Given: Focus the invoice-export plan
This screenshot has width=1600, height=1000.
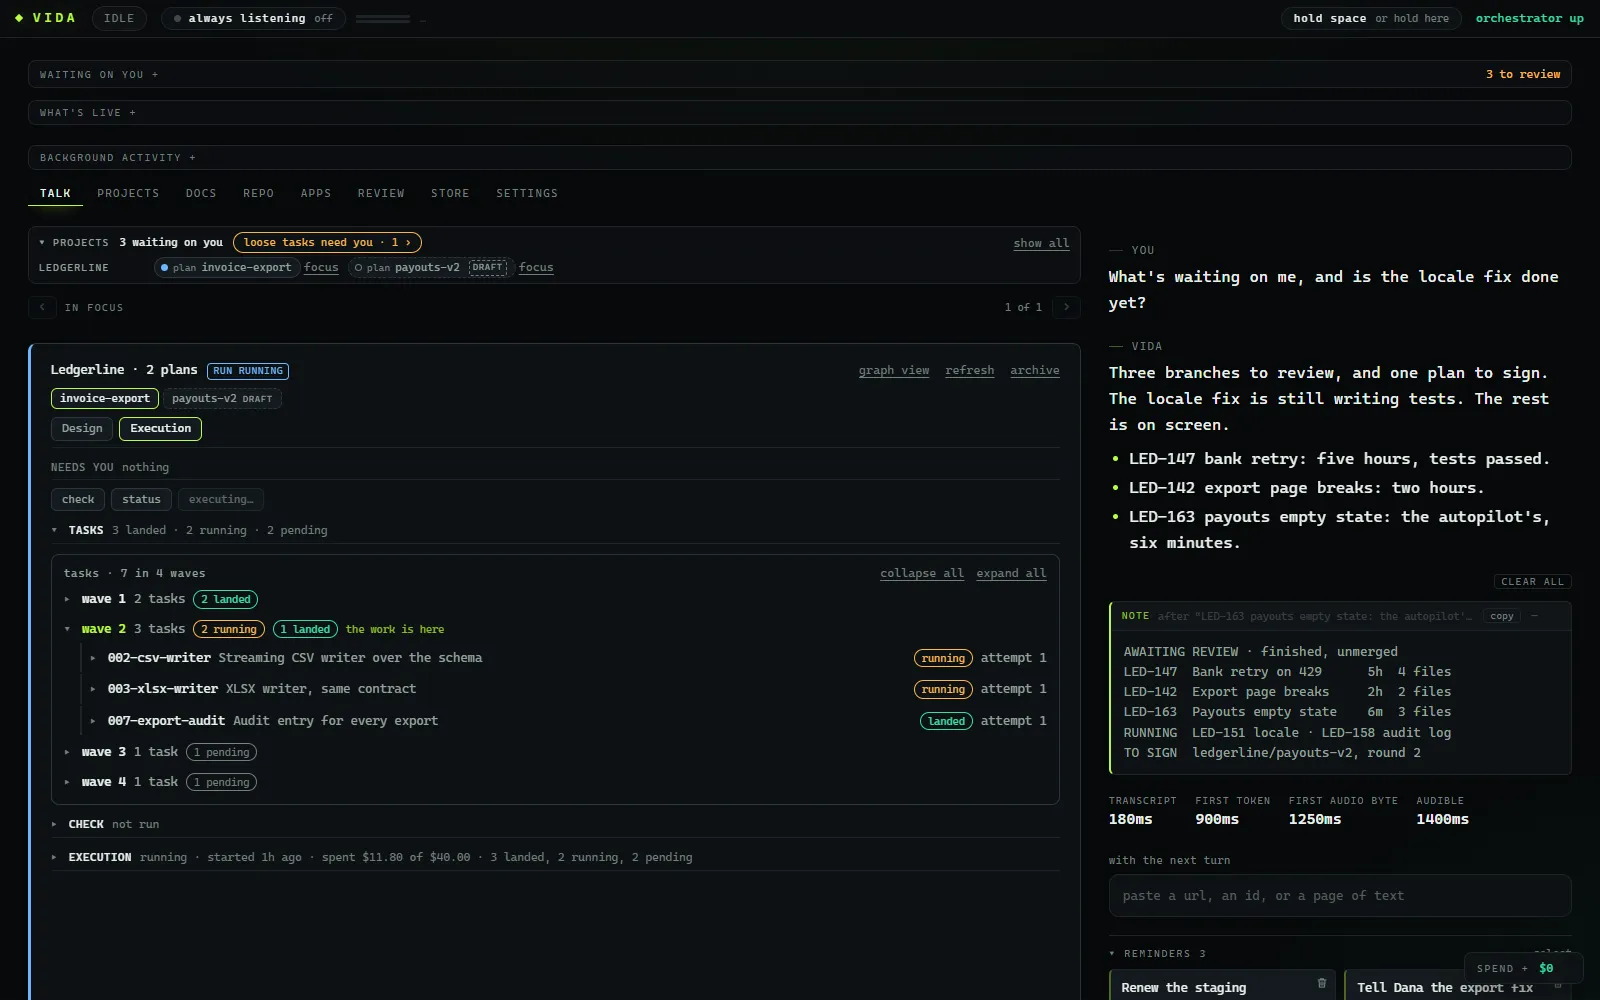Looking at the screenshot, I should pos(321,267).
